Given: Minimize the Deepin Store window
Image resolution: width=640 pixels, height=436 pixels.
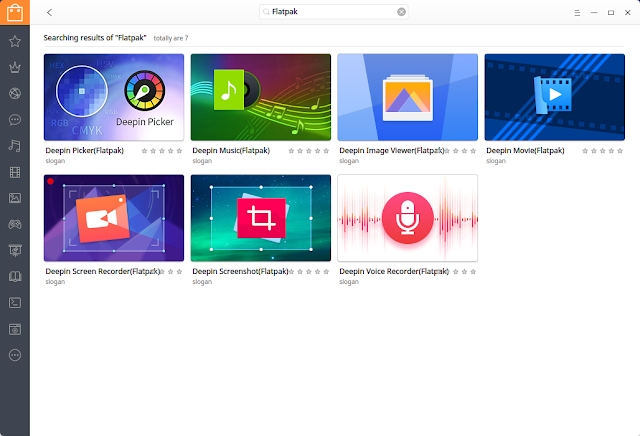Looking at the screenshot, I should point(594,13).
